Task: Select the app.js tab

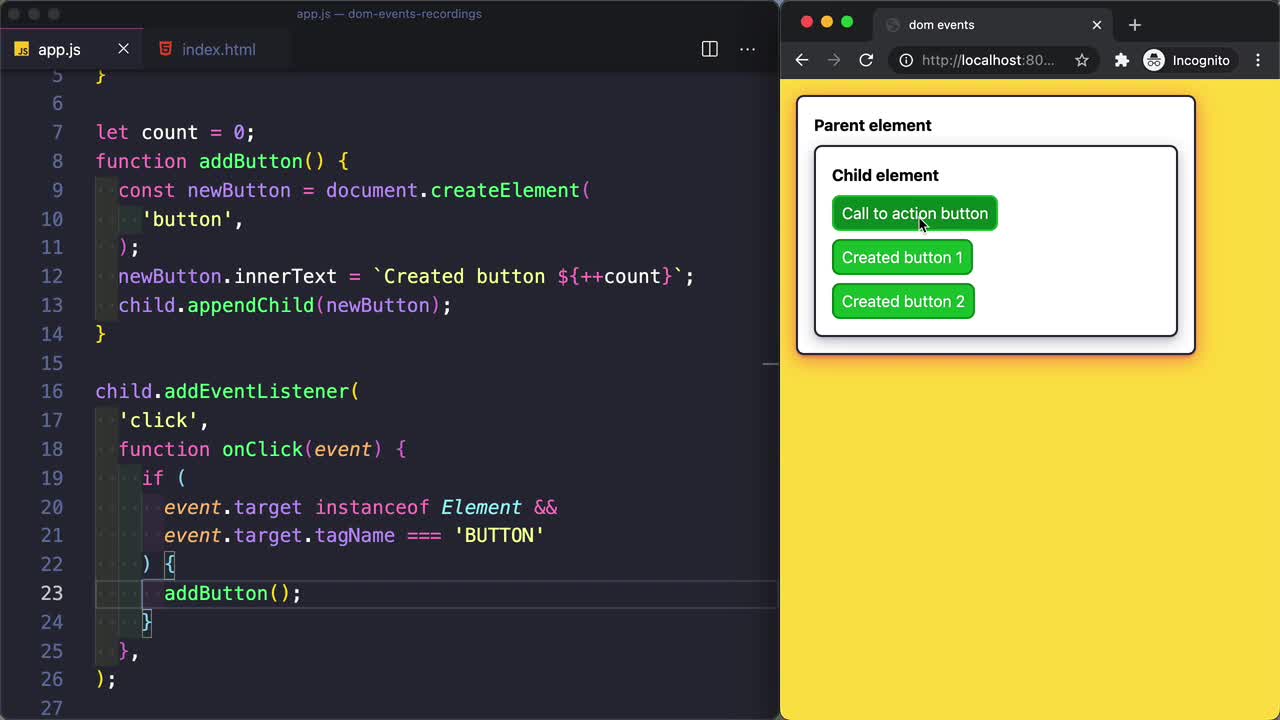Action: (x=59, y=49)
